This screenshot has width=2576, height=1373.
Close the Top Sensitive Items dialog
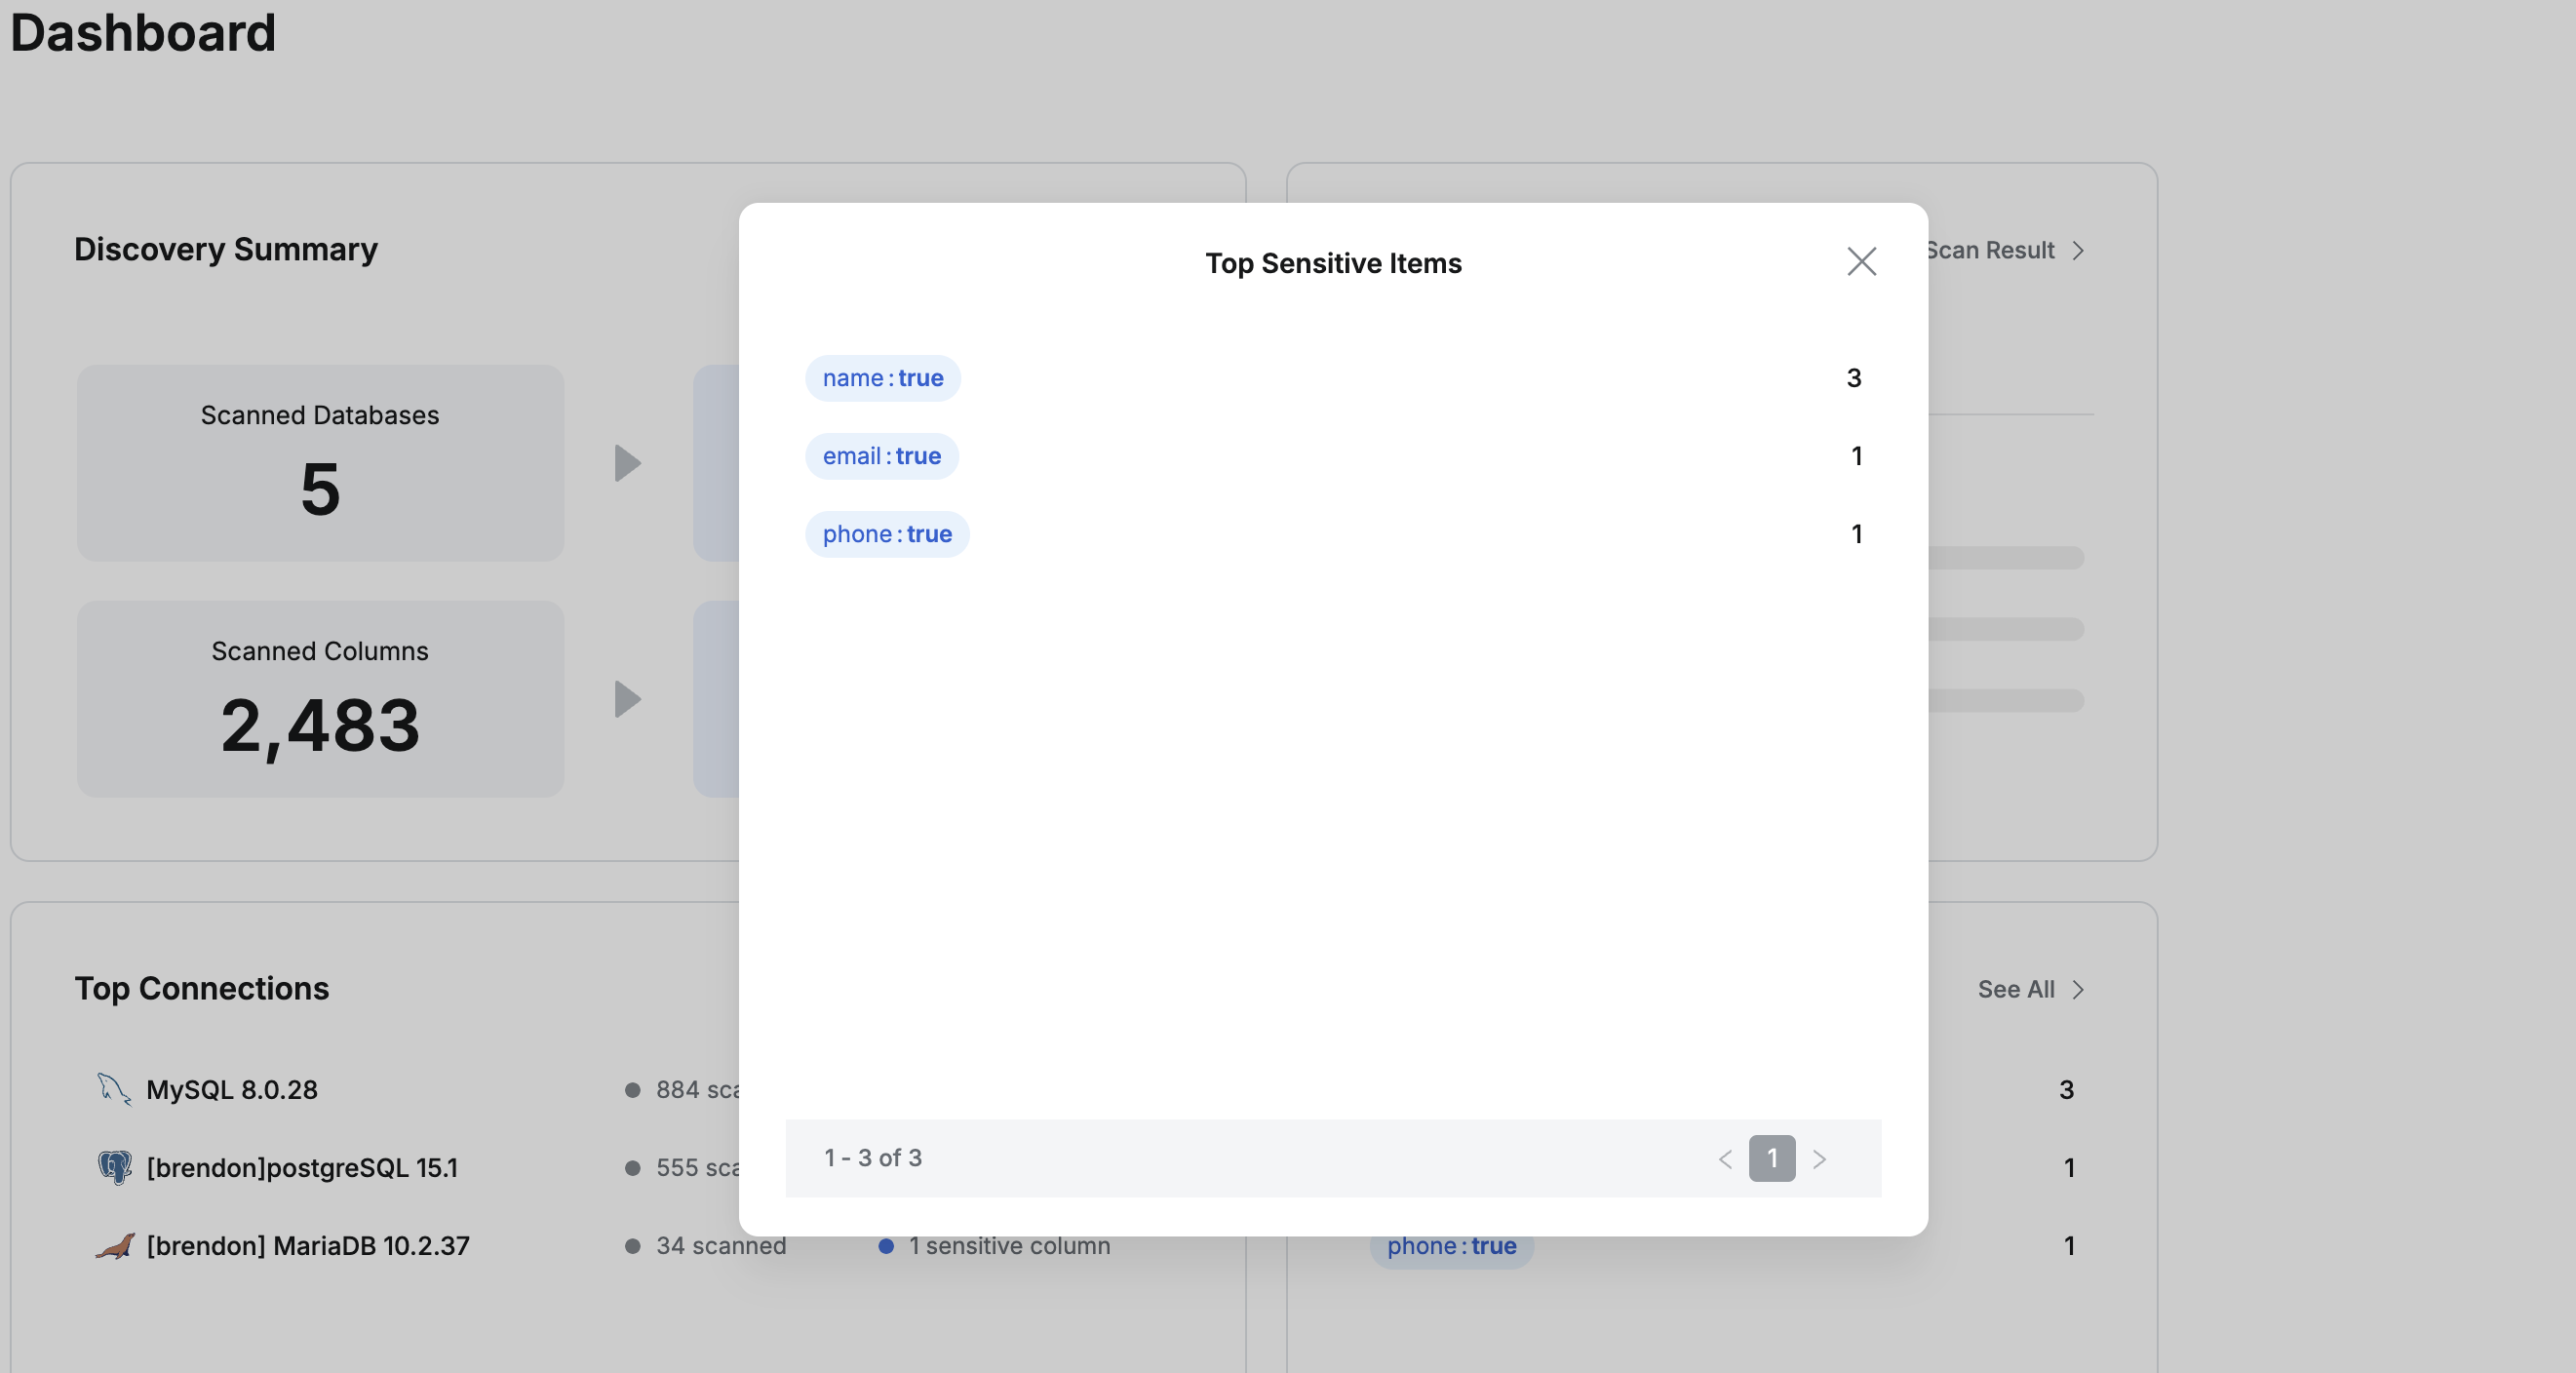[1861, 262]
